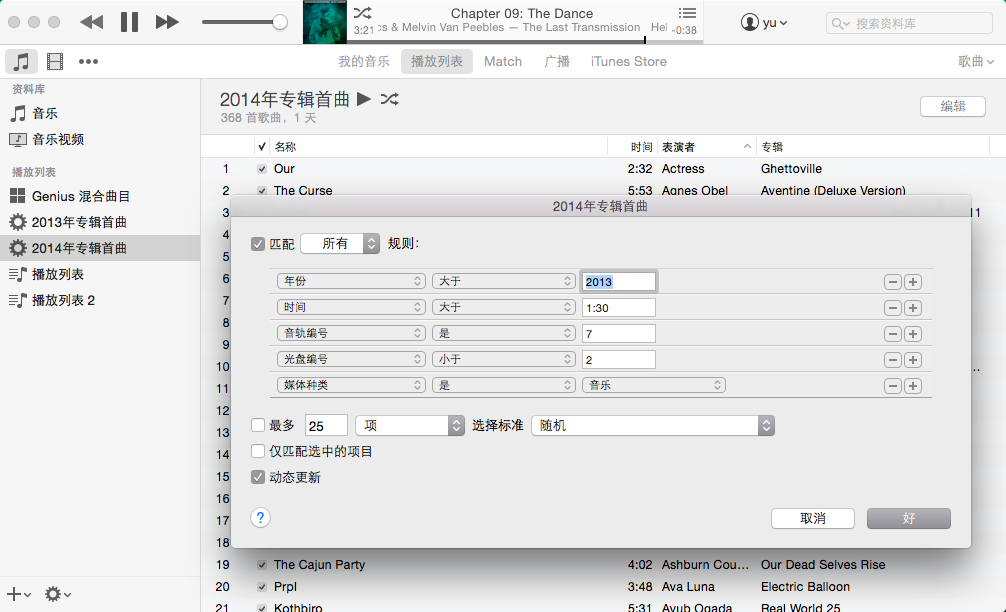Shuffle the 2014年专辑首曲 playlist

pos(389,99)
